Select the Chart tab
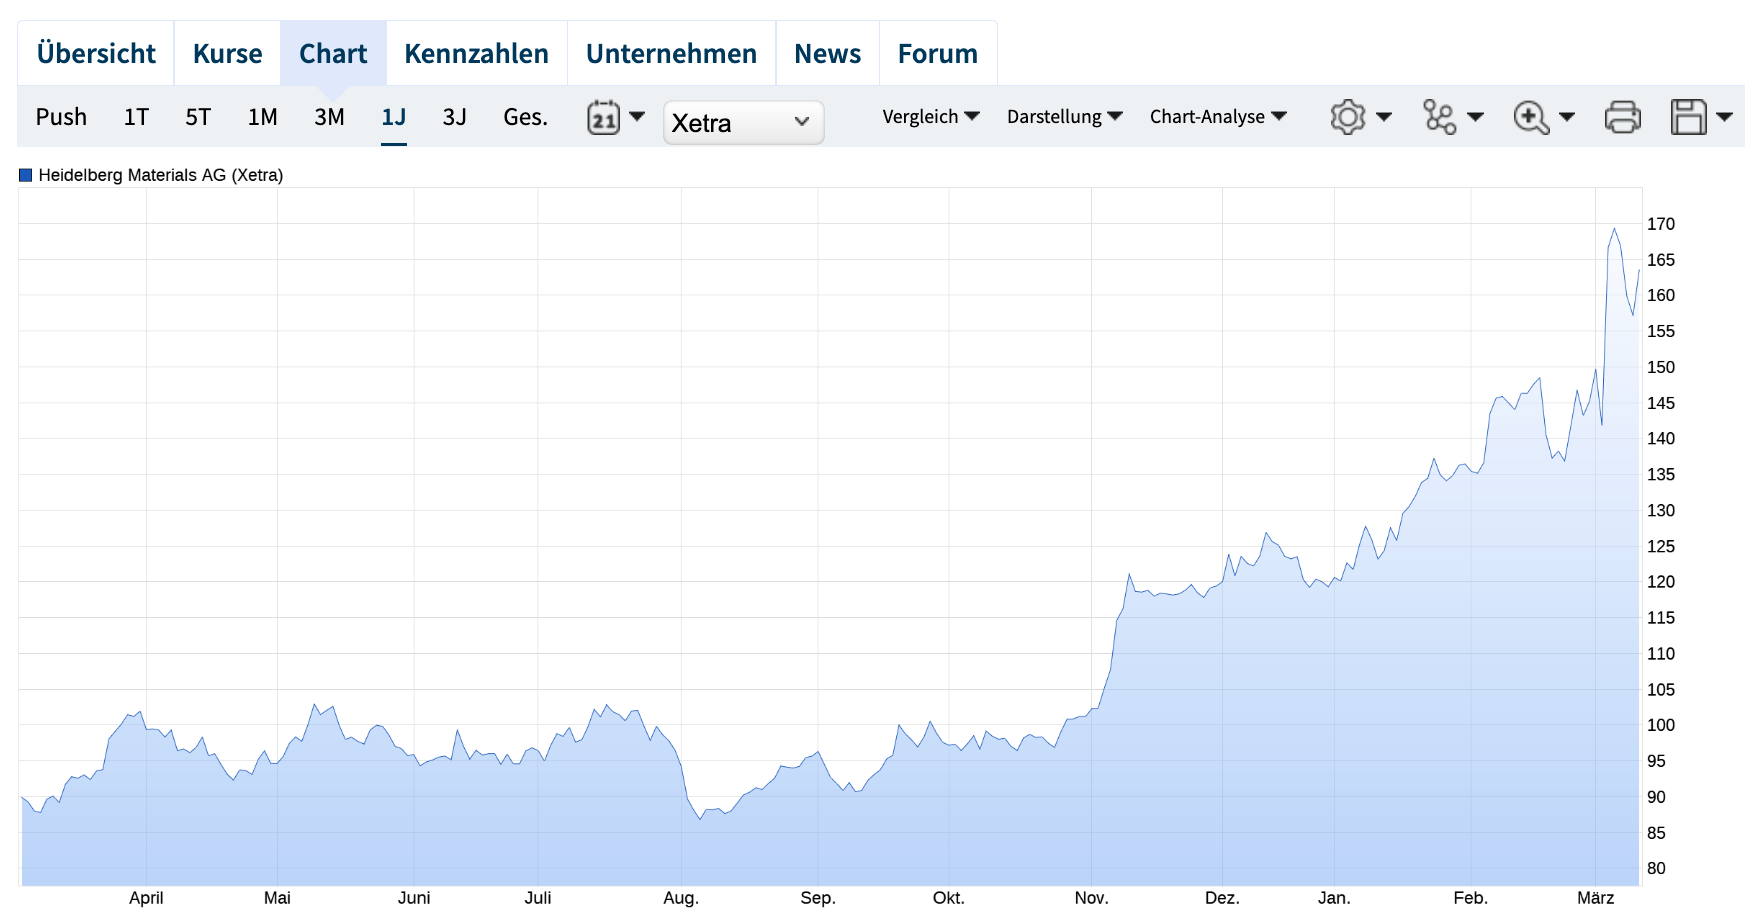The height and width of the screenshot is (920, 1754). [333, 54]
